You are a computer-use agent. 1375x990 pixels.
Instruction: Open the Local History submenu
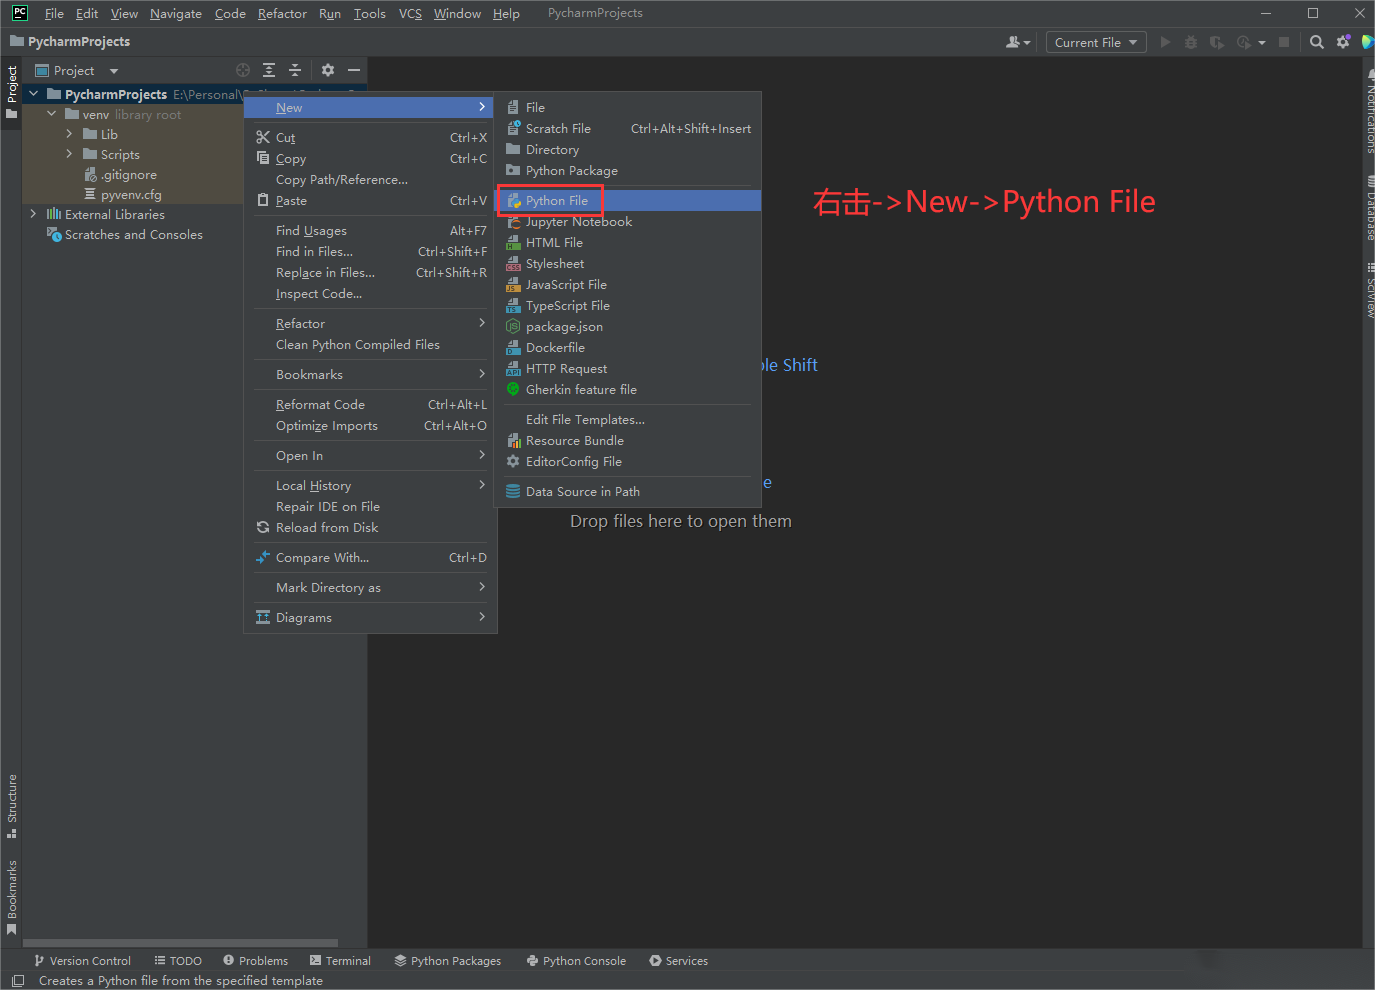[x=369, y=486]
